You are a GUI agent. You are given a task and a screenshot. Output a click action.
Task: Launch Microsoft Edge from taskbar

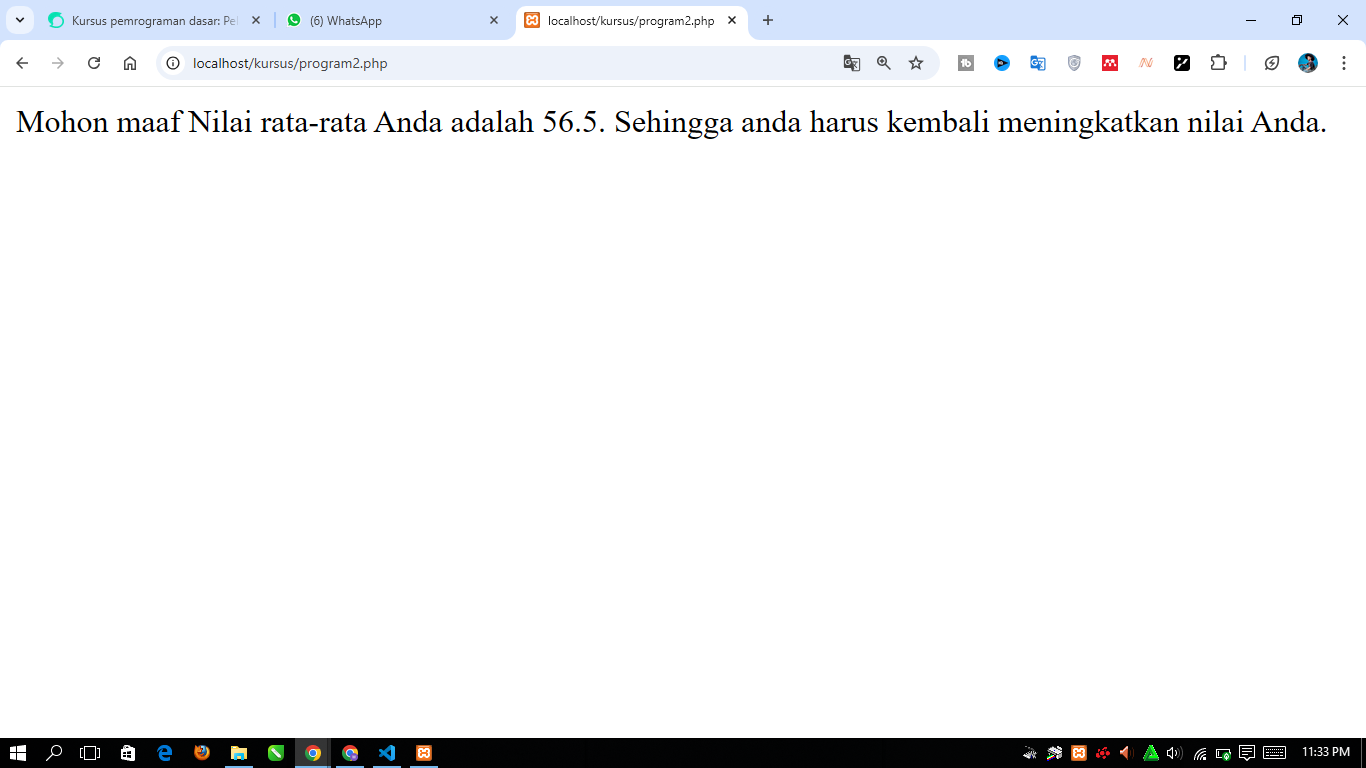[x=165, y=753]
